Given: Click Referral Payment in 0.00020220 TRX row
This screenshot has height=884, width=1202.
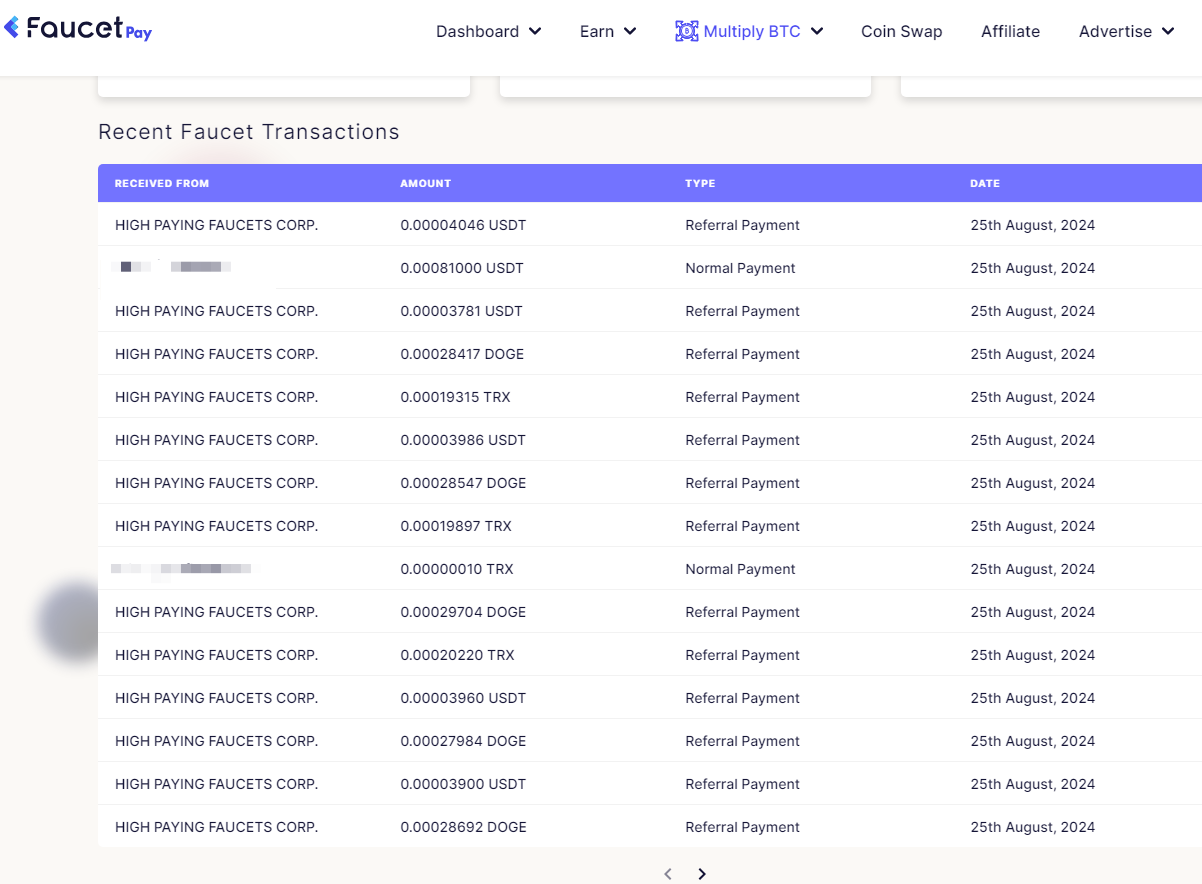Looking at the screenshot, I should [x=742, y=655].
